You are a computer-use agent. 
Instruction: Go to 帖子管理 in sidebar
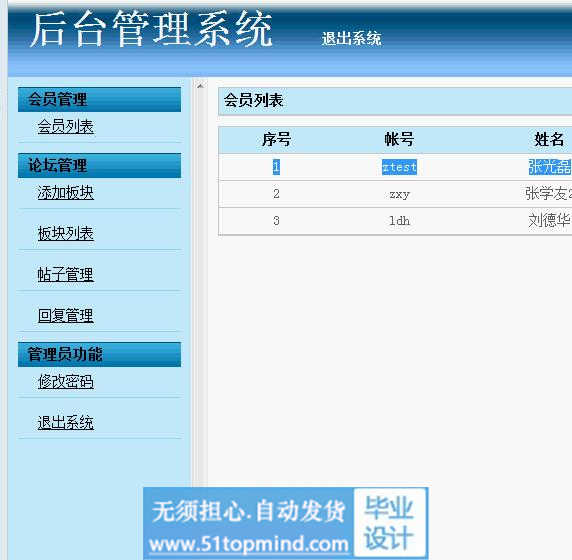pos(66,275)
